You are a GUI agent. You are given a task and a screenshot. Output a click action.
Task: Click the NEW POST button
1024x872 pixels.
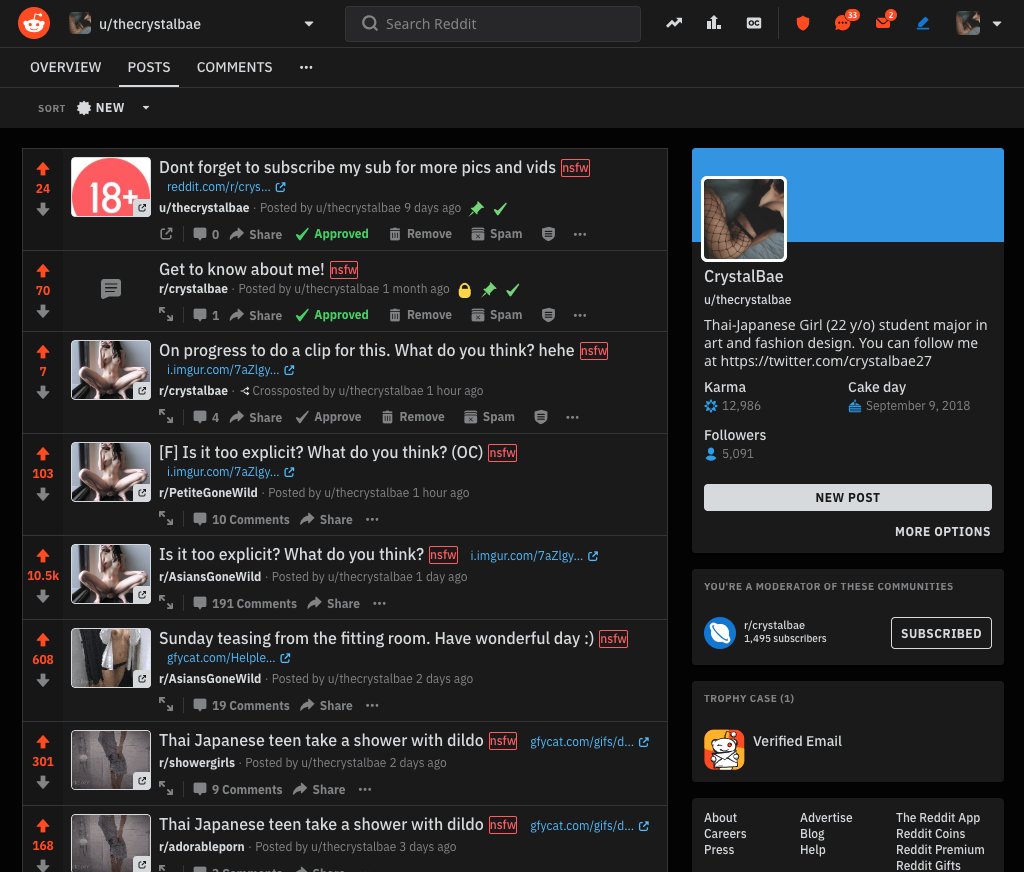(848, 498)
